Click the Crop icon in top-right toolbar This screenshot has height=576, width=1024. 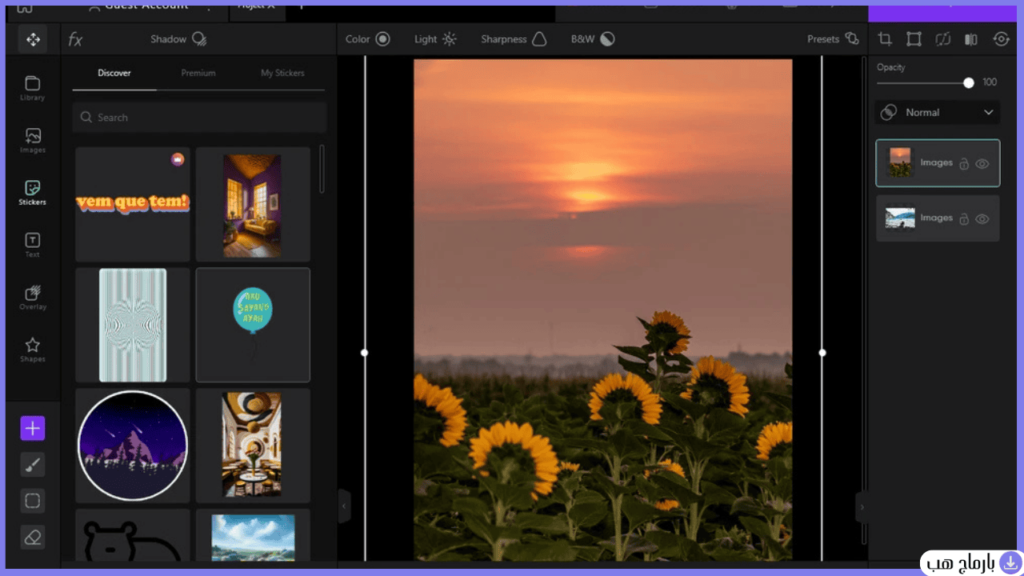tap(885, 39)
